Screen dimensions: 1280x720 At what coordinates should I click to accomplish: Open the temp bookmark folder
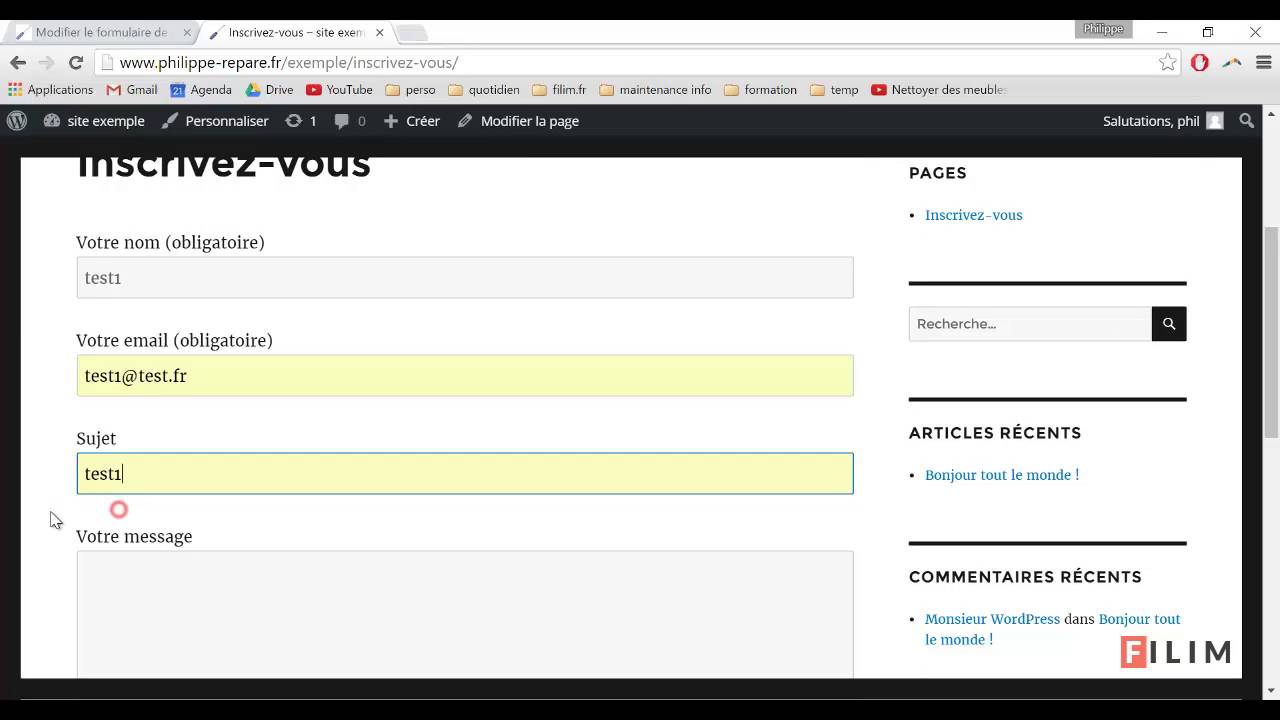(x=834, y=90)
